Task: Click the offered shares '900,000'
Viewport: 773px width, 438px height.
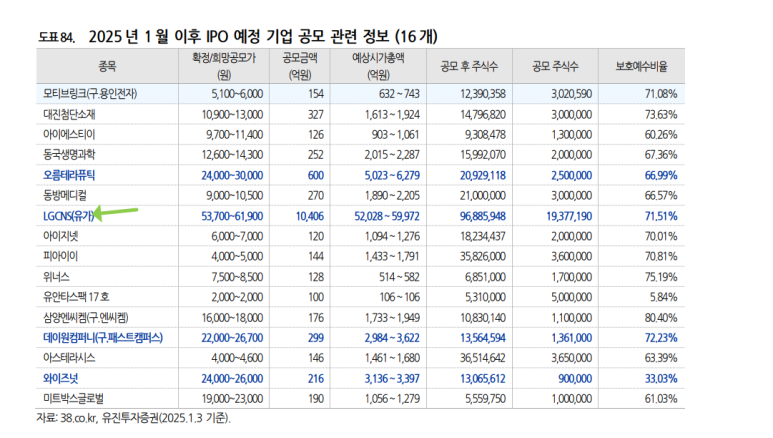Action: [575, 378]
